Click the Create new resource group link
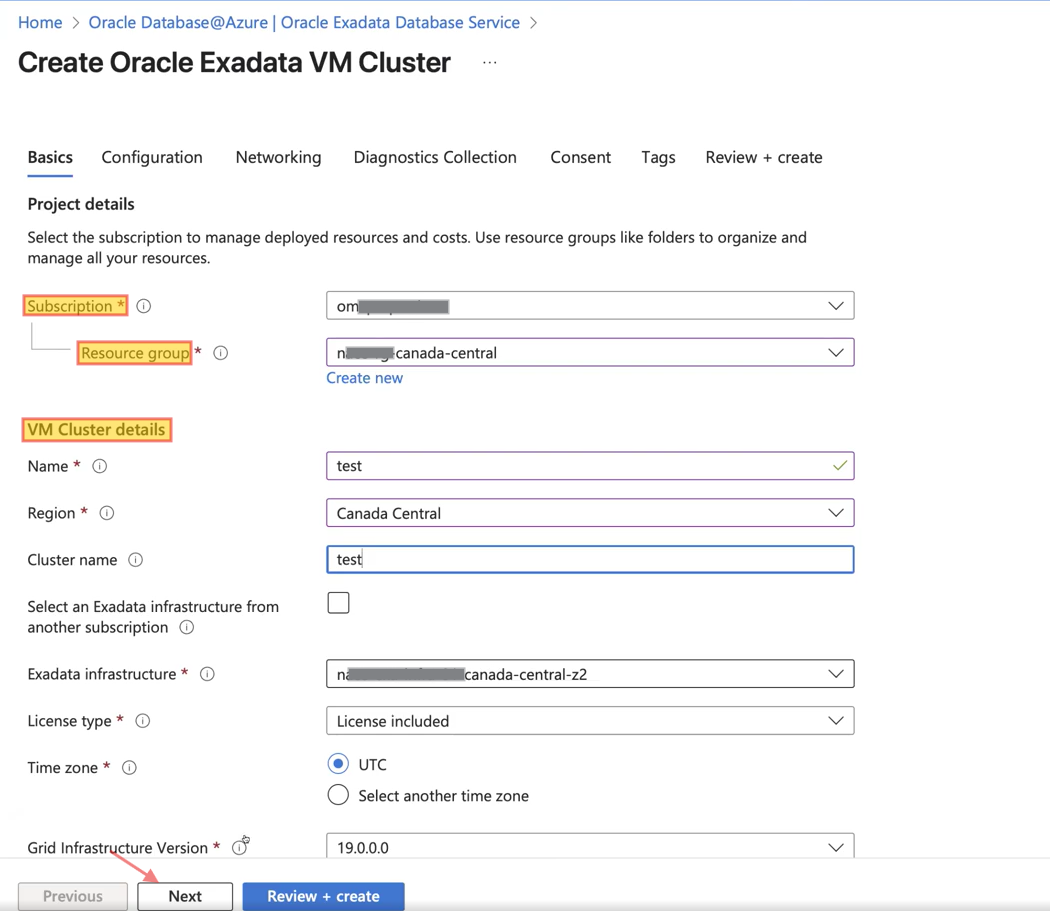The width and height of the screenshot is (1050, 911). pyautogui.click(x=364, y=378)
